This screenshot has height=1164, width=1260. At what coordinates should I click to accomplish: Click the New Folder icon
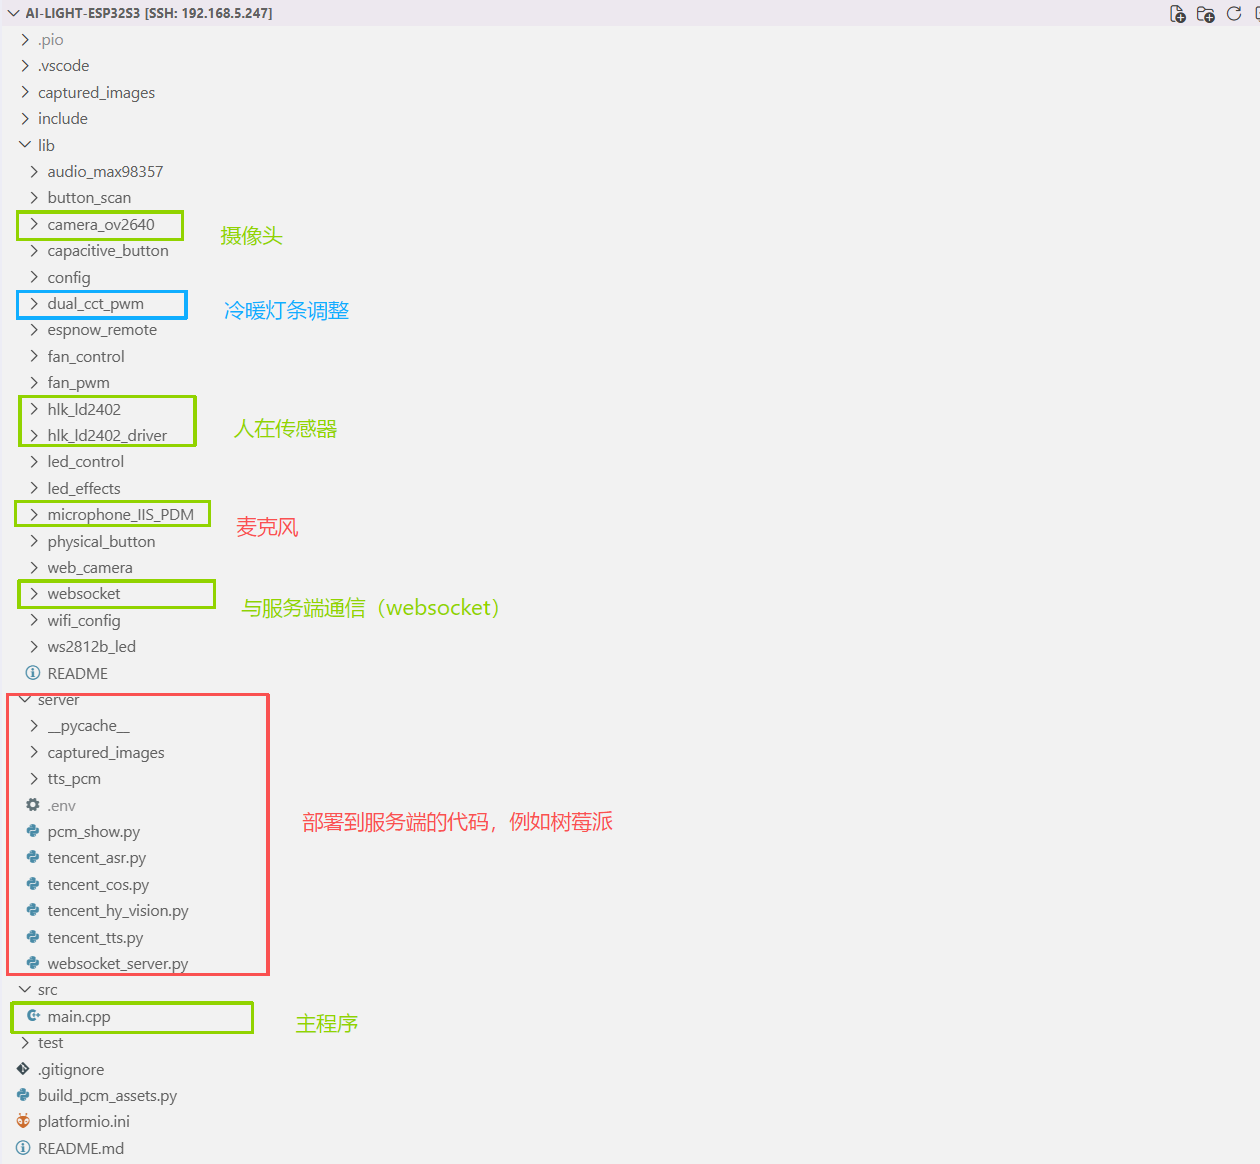coord(1206,13)
